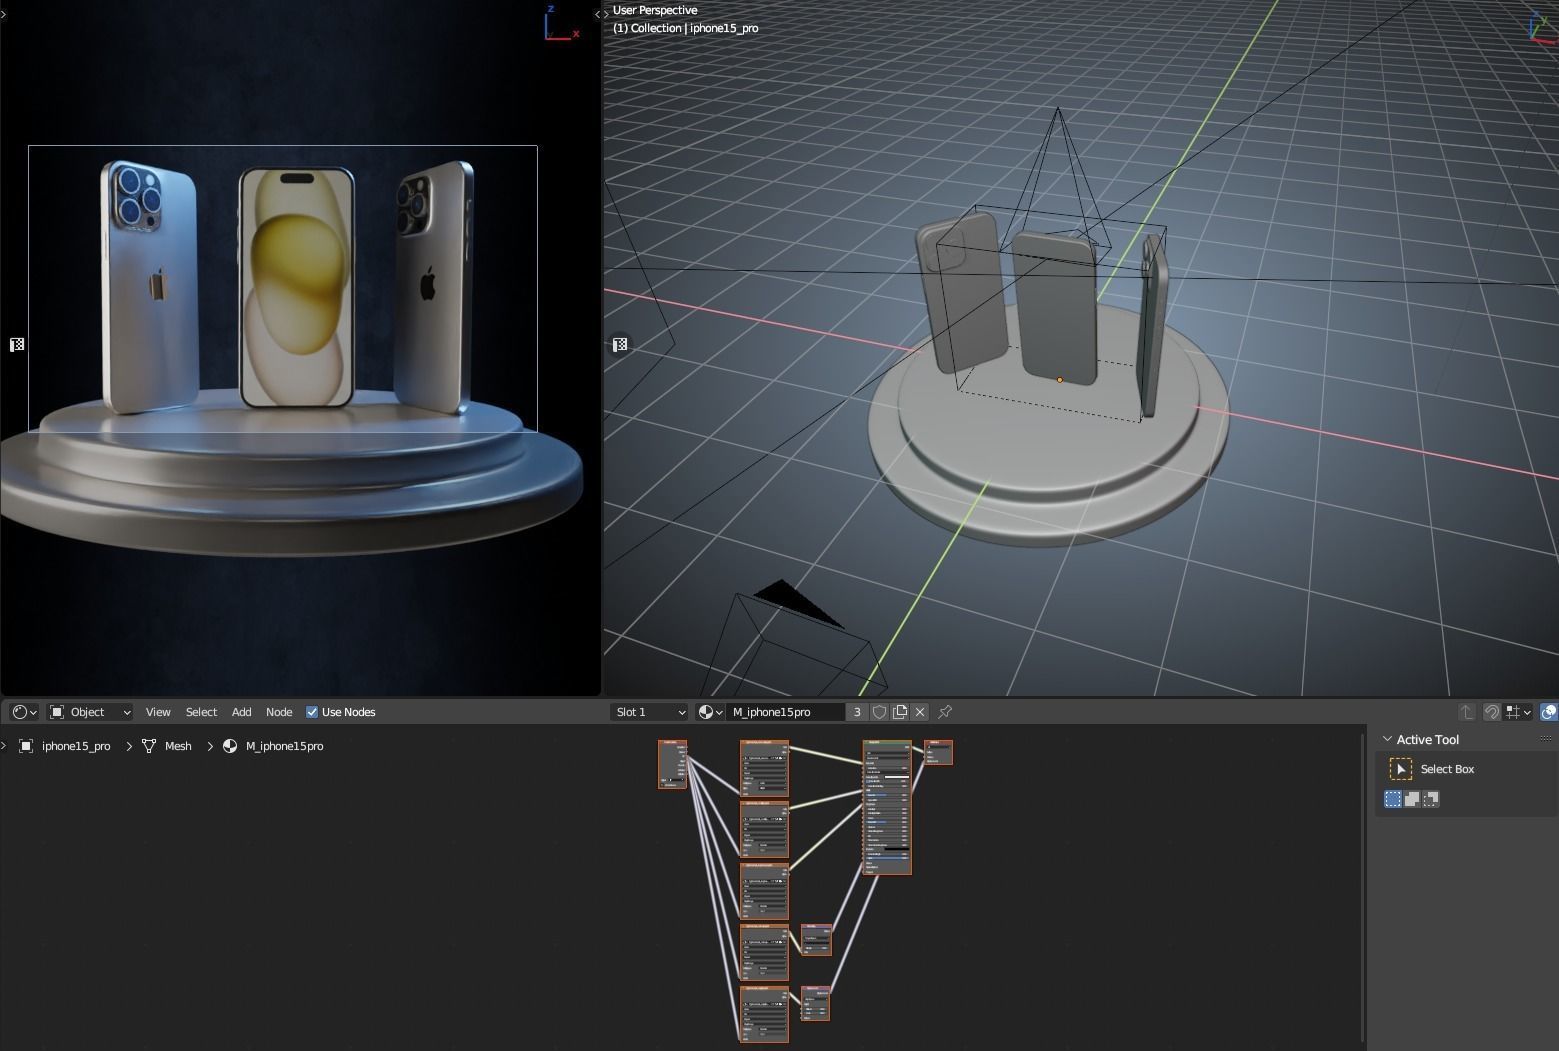Open the editor type selector dropdown
Image resolution: width=1559 pixels, height=1051 pixels.
tap(24, 712)
